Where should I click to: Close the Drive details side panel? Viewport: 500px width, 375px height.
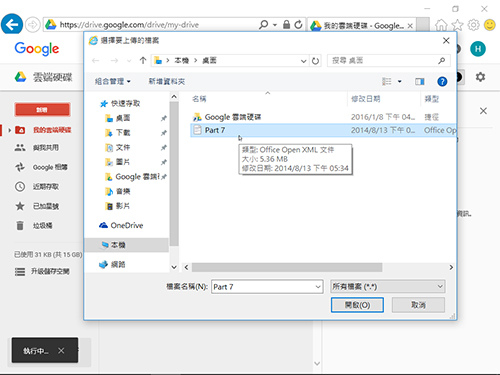[x=483, y=111]
